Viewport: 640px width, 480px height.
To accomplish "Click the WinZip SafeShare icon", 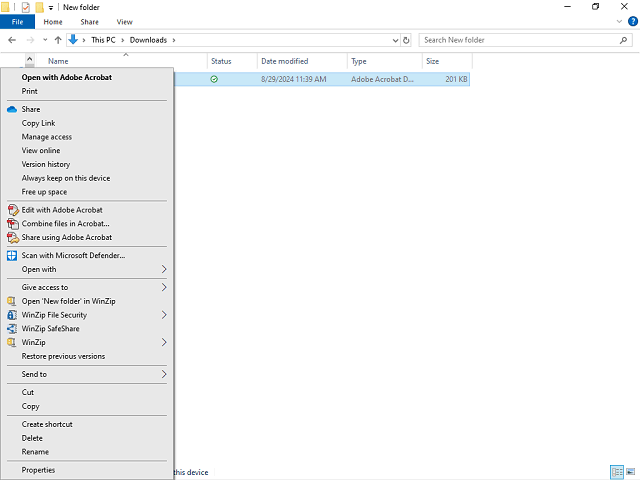I will [12, 329].
